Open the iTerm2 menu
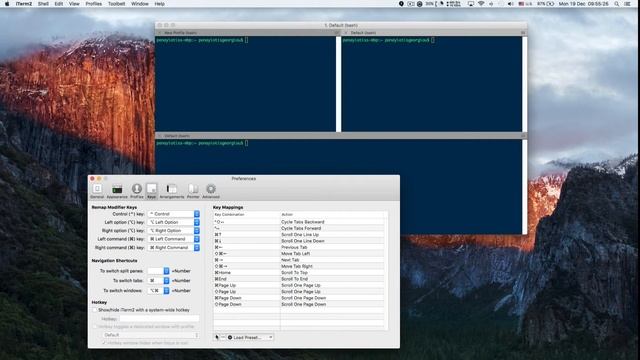Screen dimensions: 640x360 24,4
